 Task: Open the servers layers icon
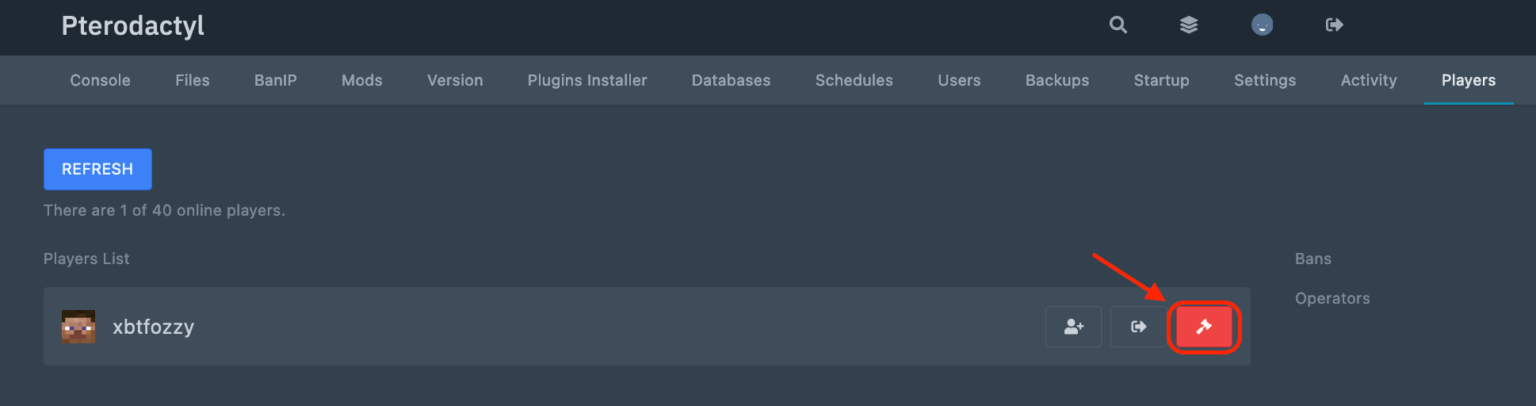1189,26
